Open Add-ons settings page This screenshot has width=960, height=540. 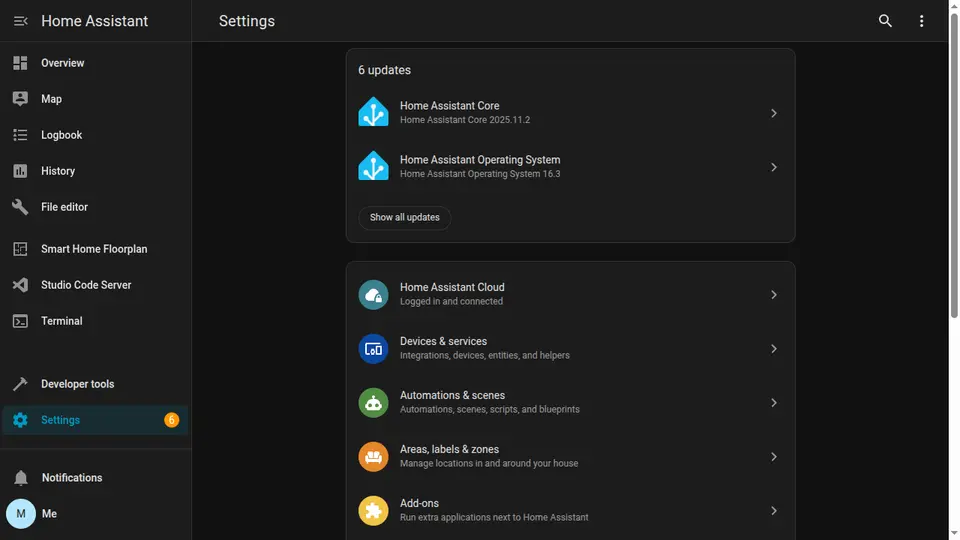click(x=570, y=511)
